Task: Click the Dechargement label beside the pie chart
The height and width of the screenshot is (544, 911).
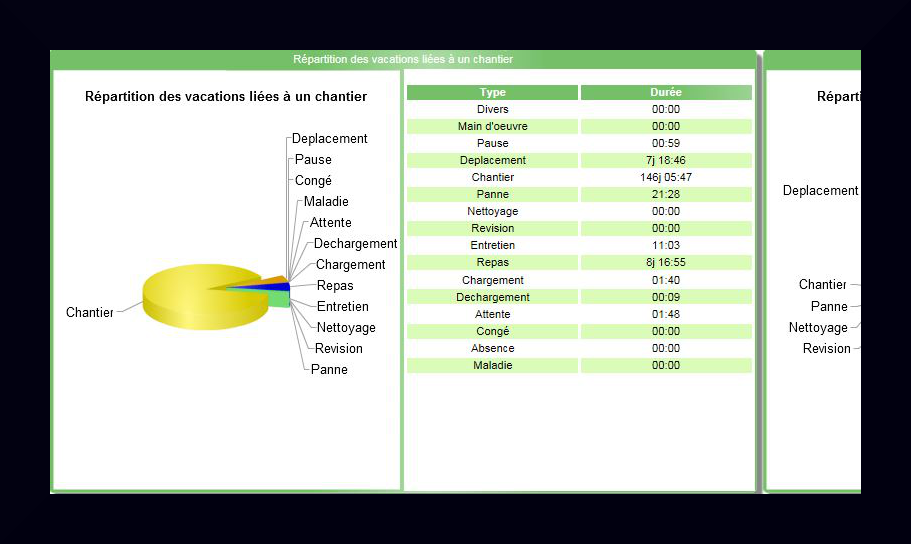Action: point(355,243)
